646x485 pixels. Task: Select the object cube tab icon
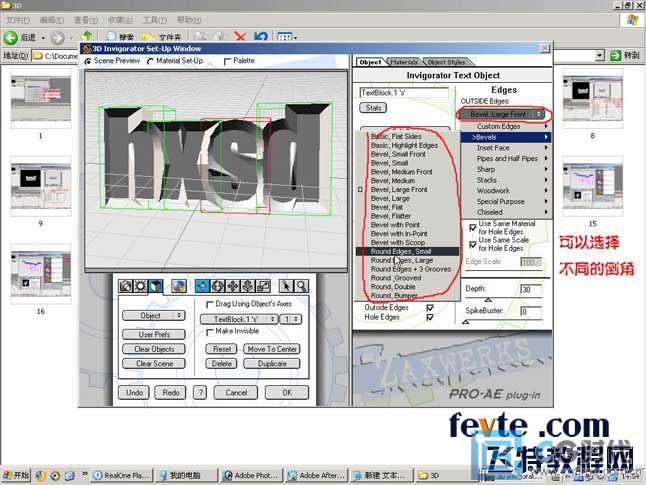click(x=155, y=286)
